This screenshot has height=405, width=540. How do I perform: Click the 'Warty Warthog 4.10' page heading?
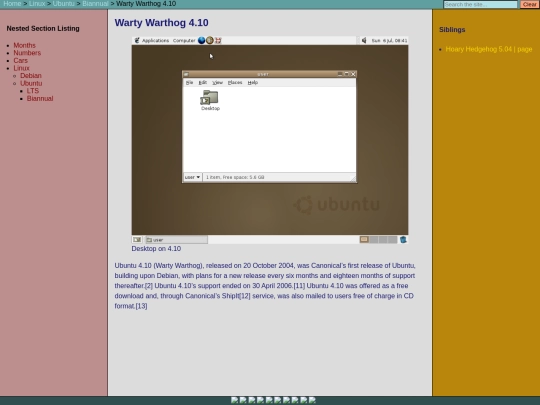162,23
